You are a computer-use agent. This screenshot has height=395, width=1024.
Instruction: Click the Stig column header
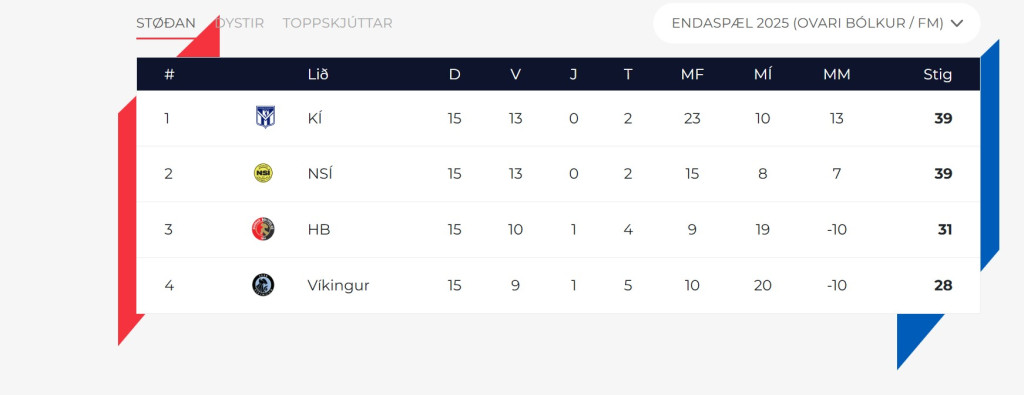pyautogui.click(x=937, y=74)
